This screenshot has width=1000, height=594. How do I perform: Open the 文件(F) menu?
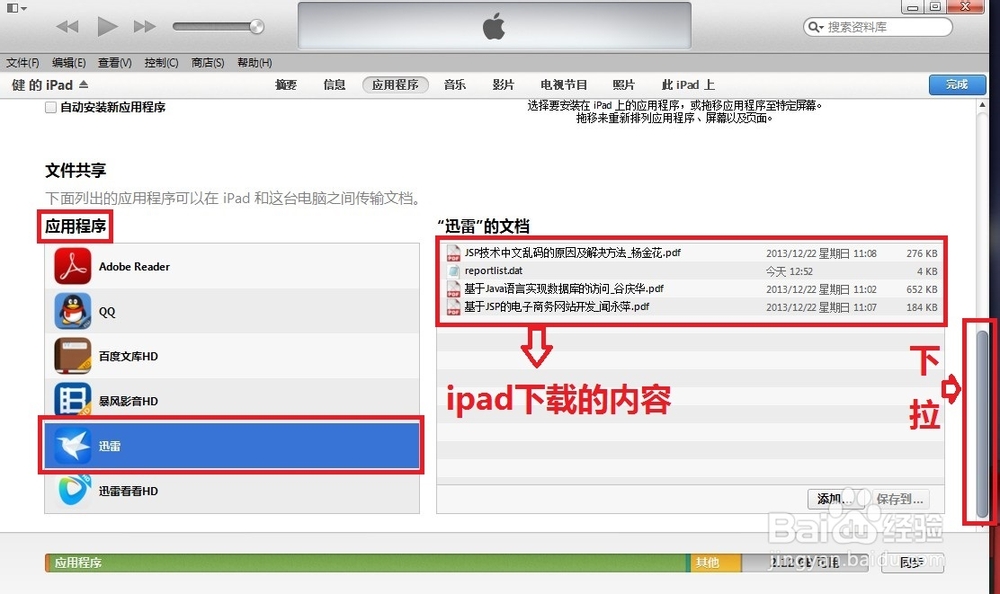click(22, 63)
